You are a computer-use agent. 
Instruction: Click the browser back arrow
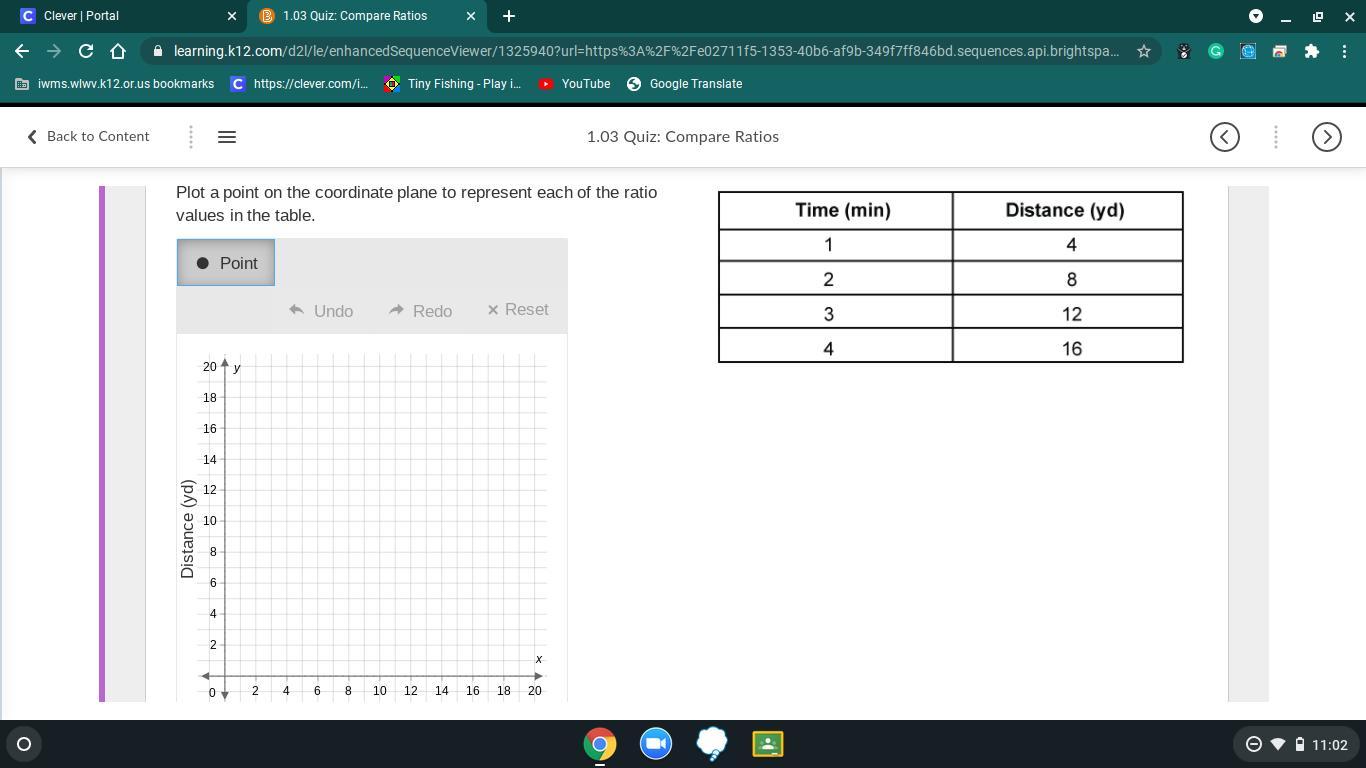[x=22, y=51]
